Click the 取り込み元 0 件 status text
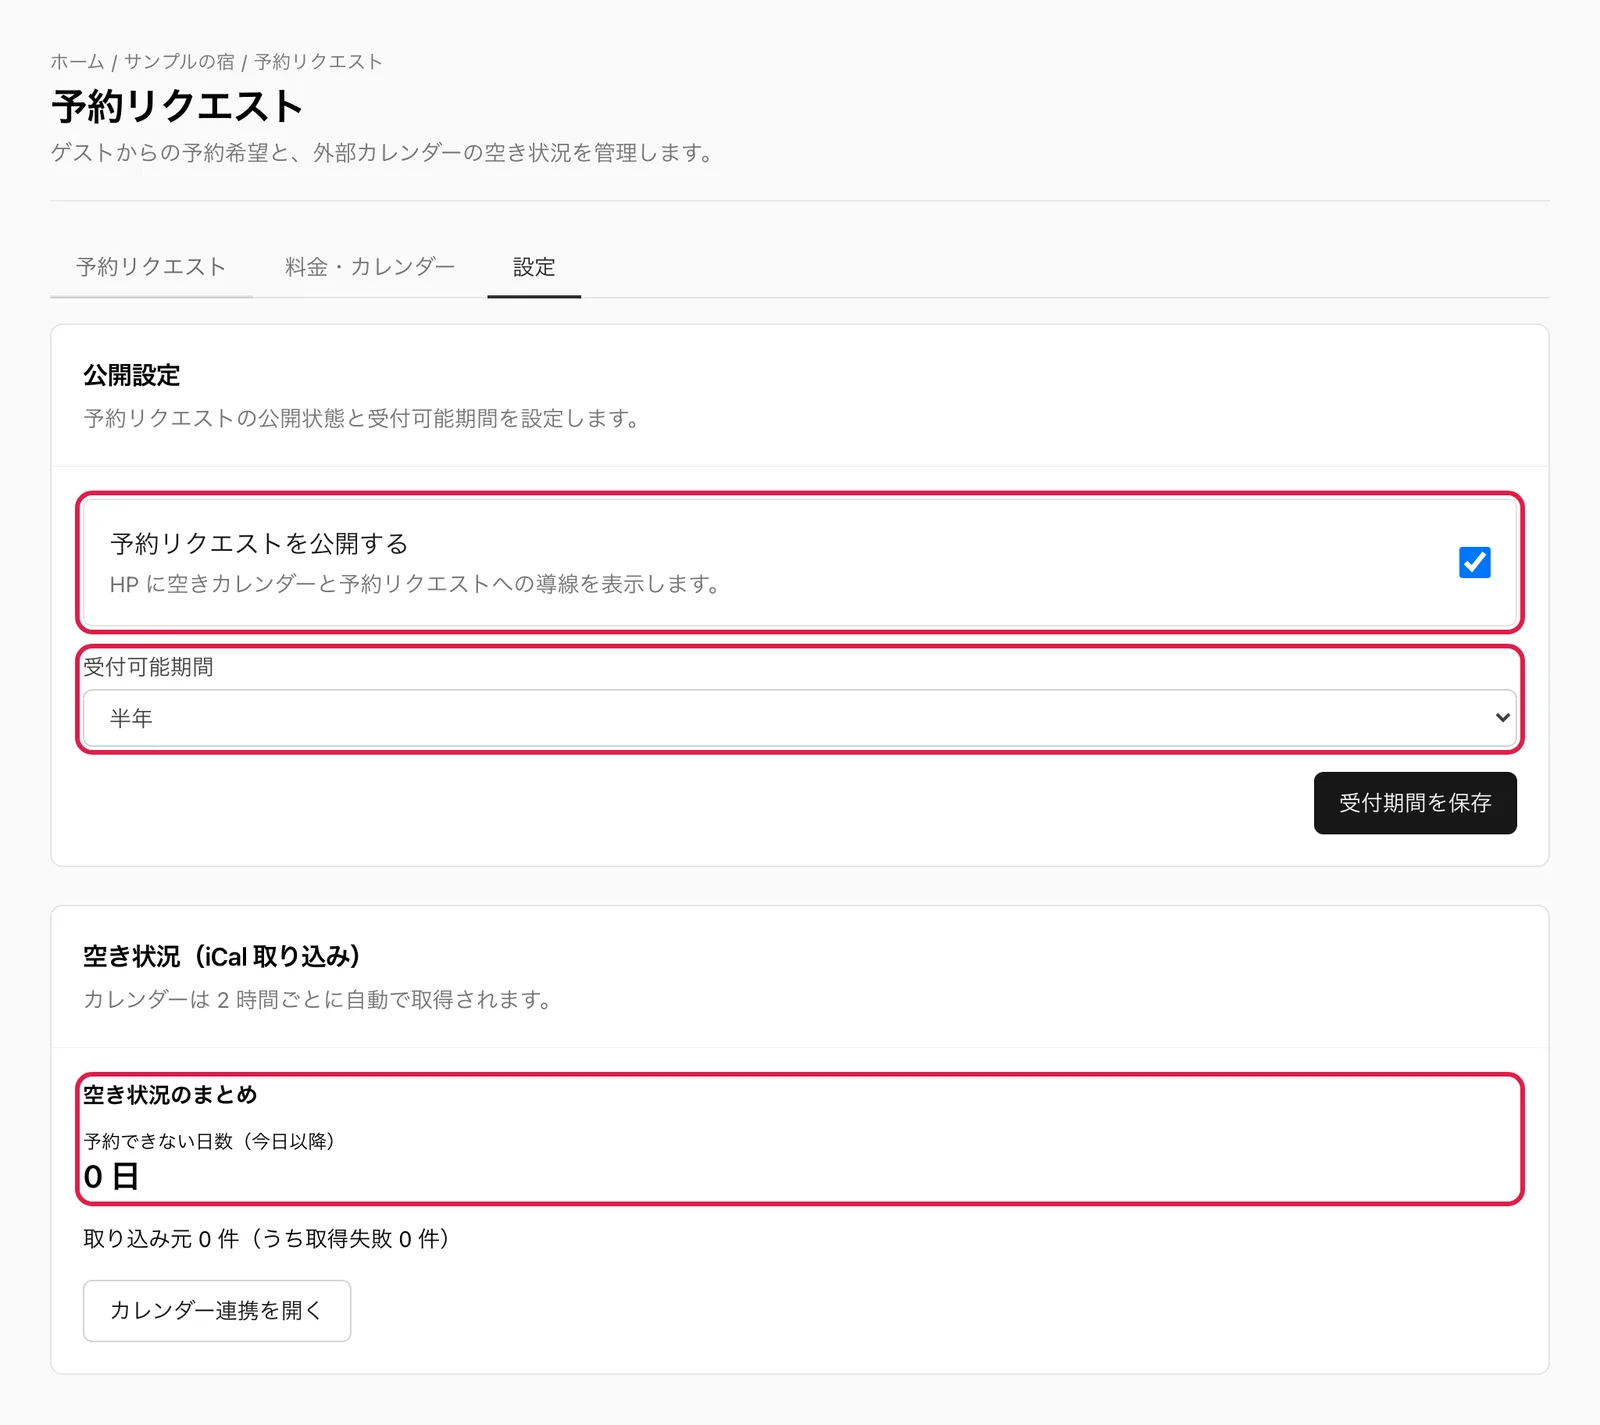Viewport: 1600px width, 1425px height. click(x=267, y=1239)
